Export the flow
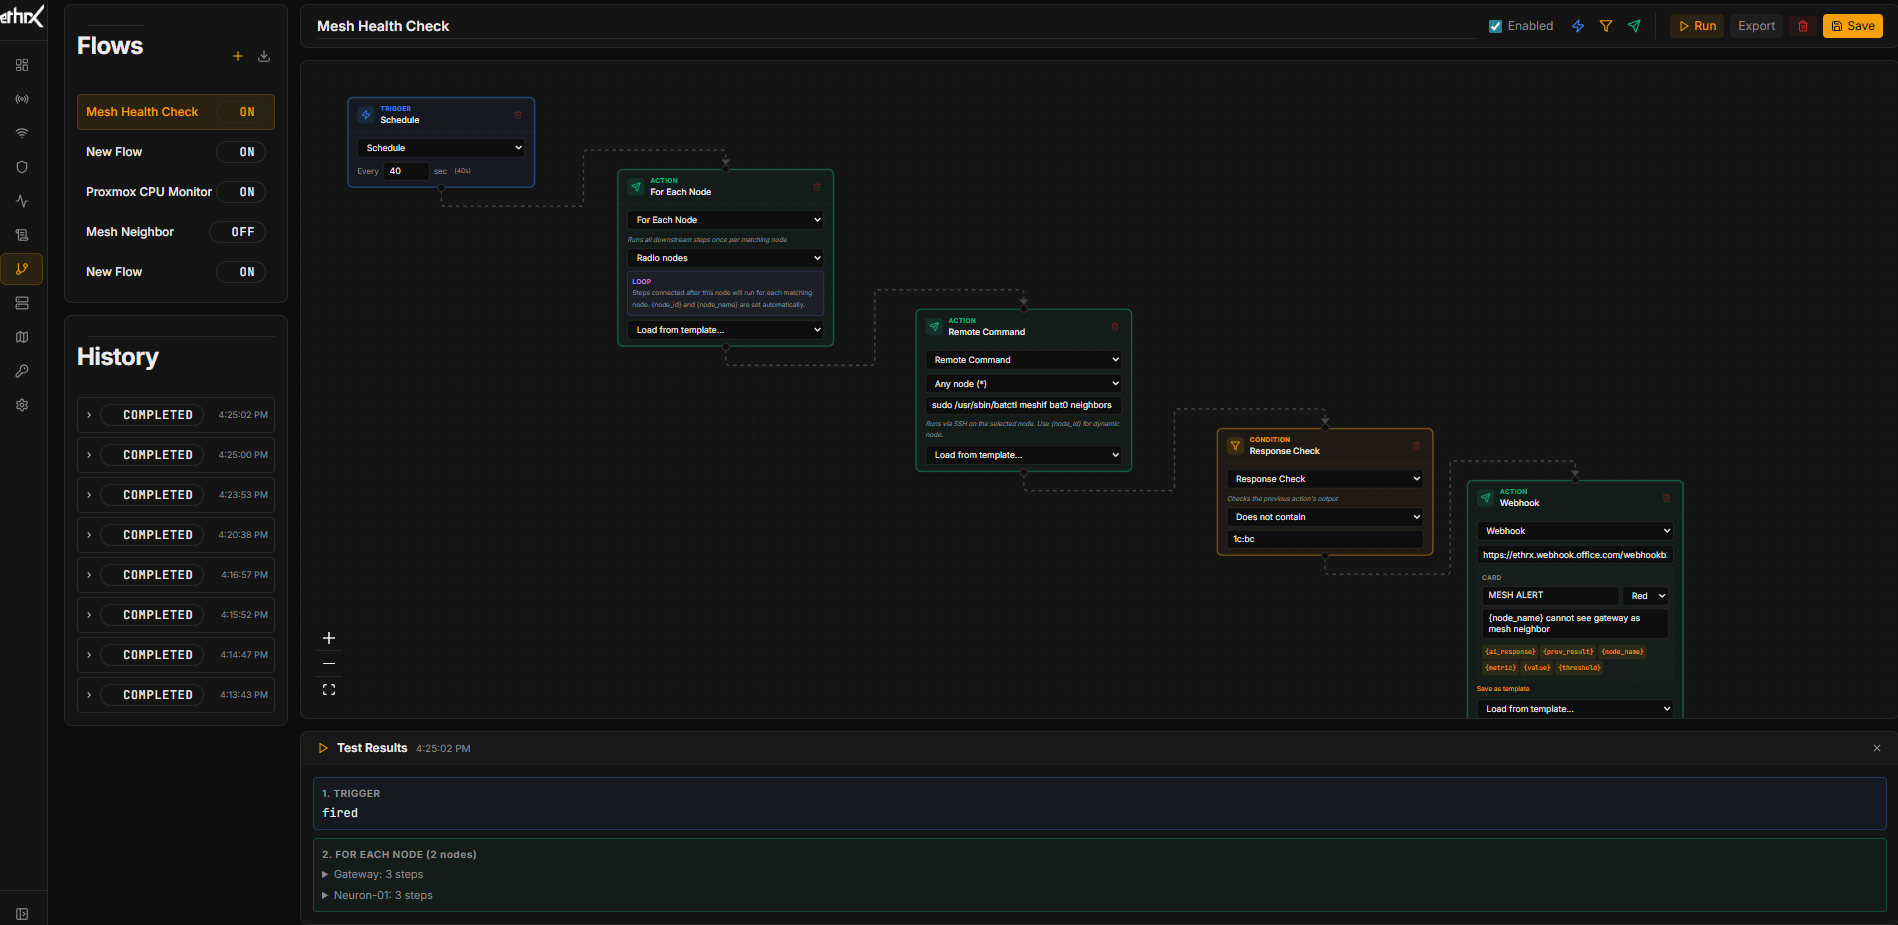 click(1756, 26)
